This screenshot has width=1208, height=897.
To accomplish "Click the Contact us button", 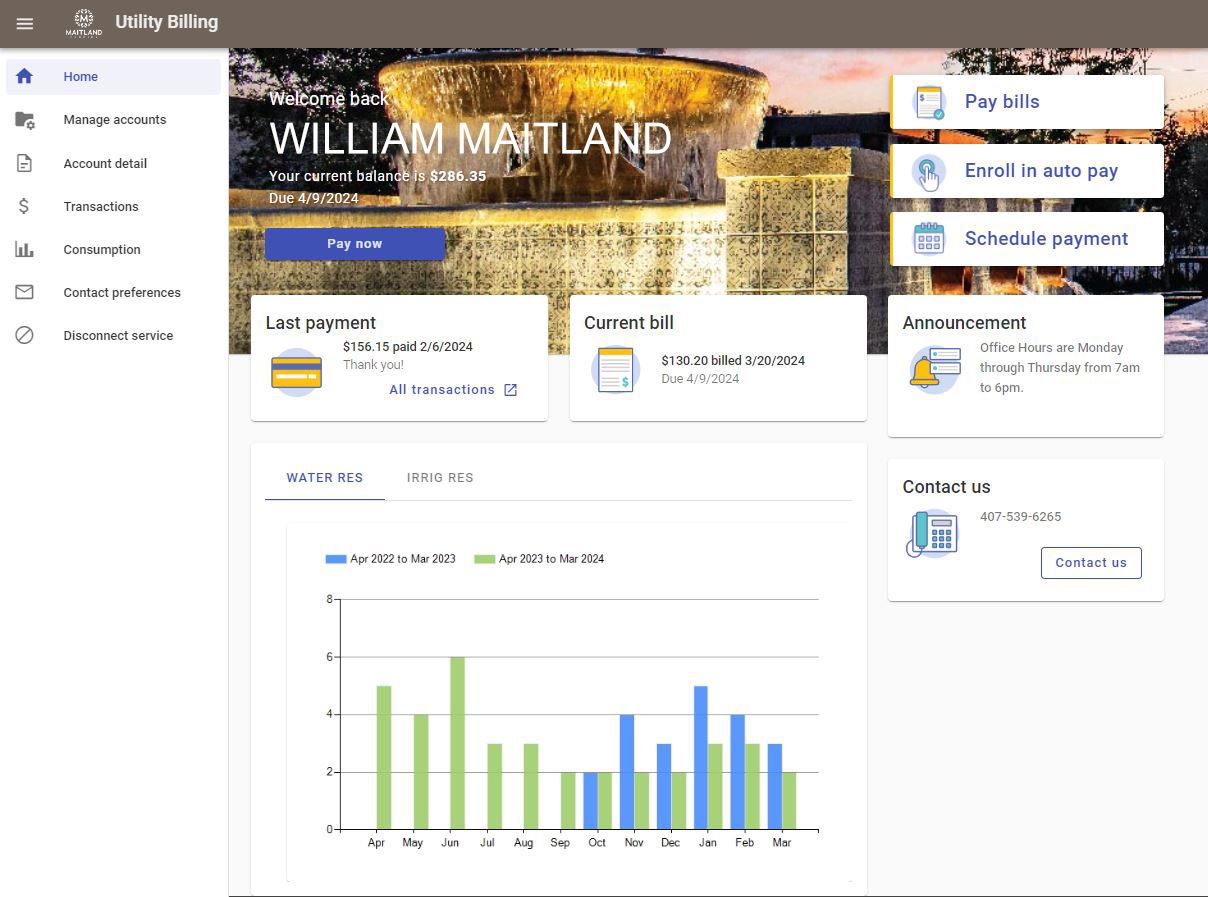I will coord(1091,562).
